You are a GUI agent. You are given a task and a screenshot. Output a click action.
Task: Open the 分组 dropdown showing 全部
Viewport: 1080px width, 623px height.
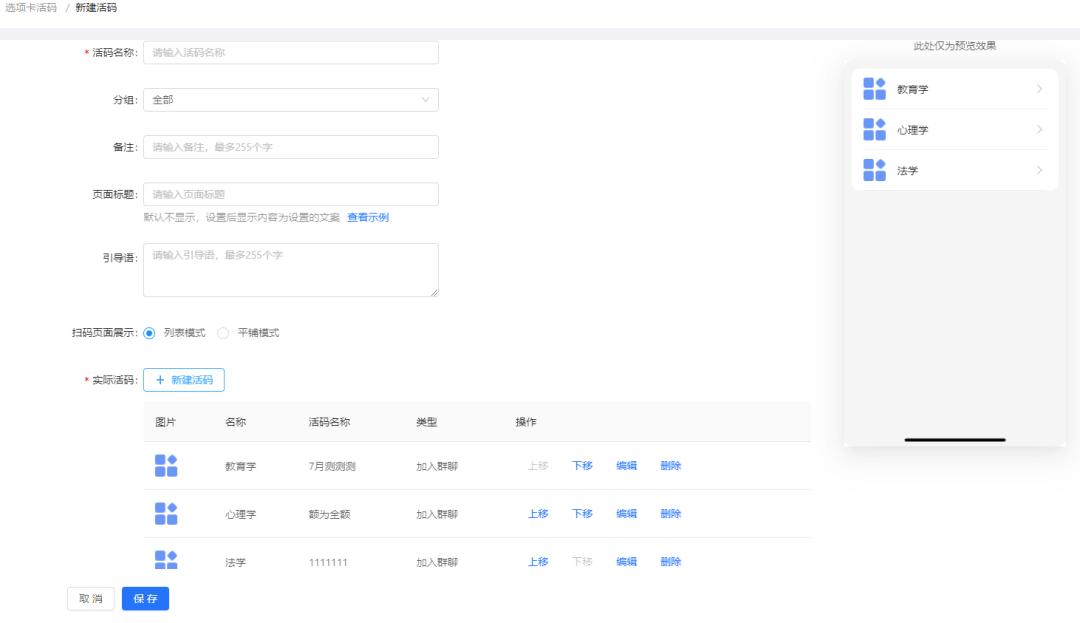(x=290, y=100)
